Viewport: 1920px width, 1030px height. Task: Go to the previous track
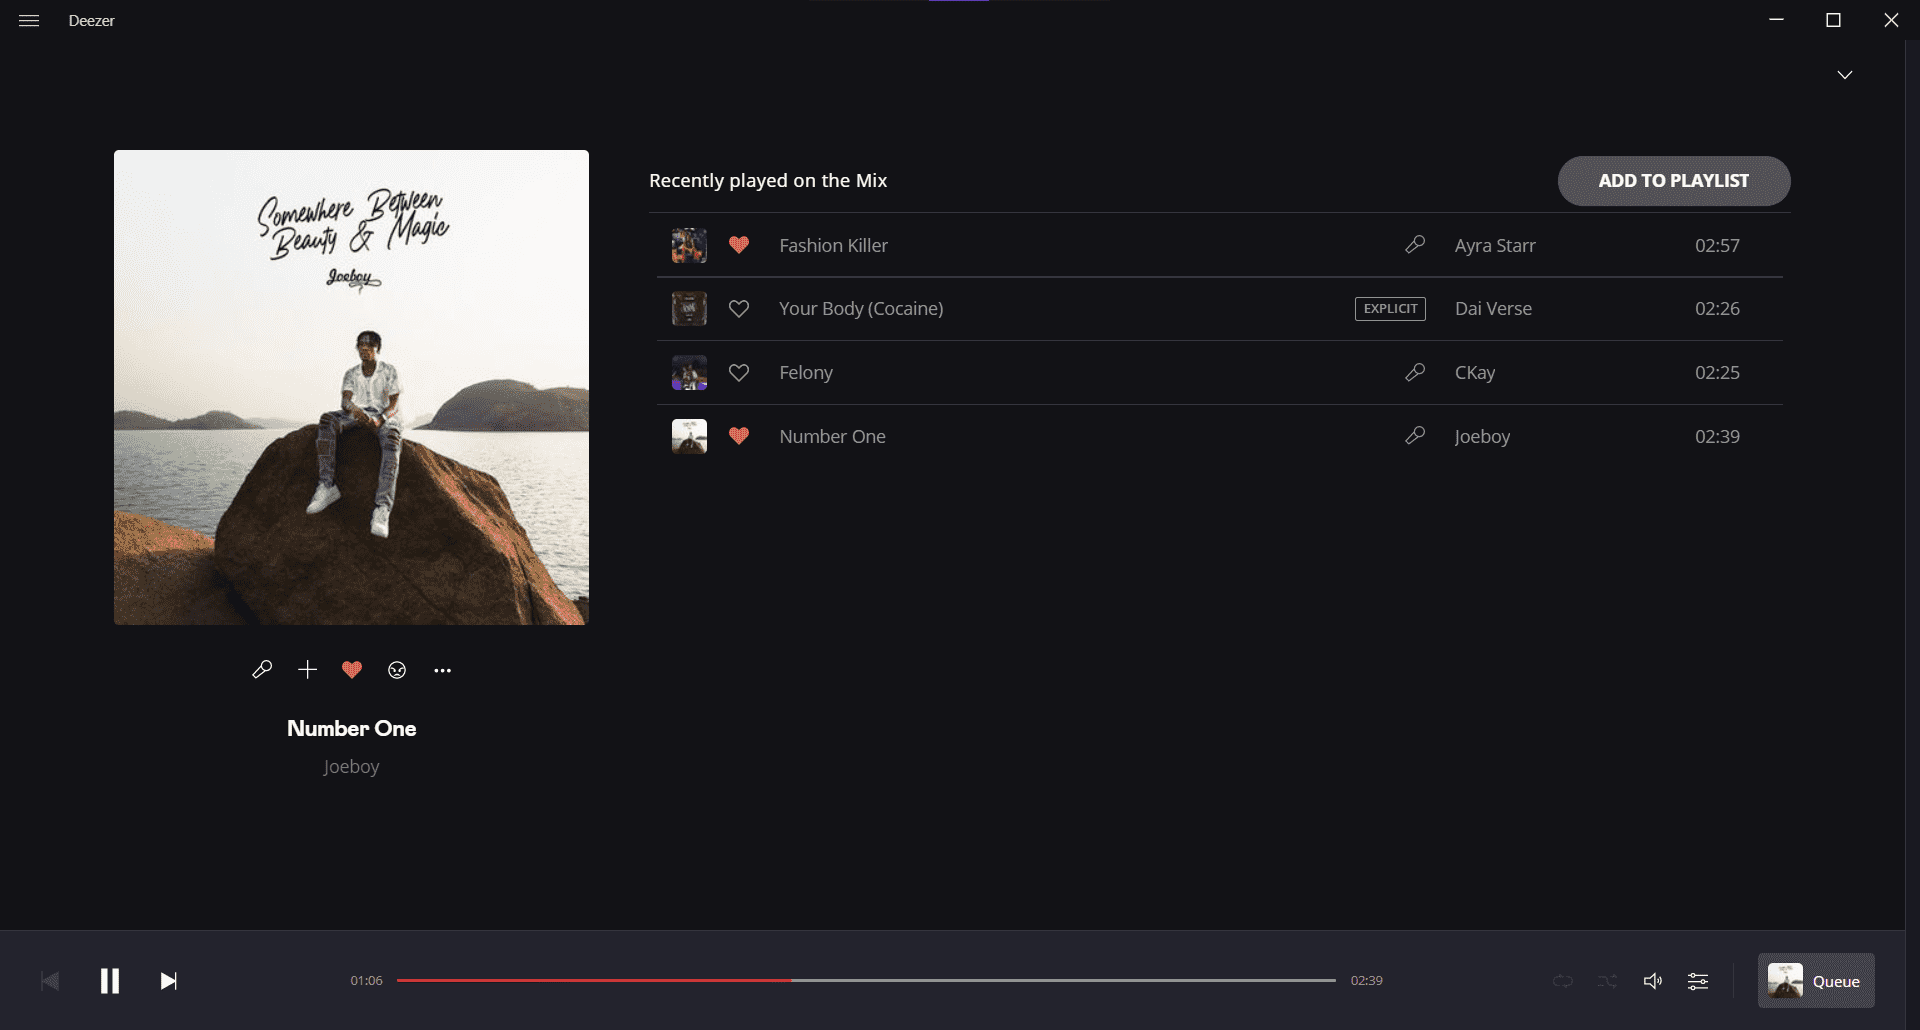click(x=50, y=981)
